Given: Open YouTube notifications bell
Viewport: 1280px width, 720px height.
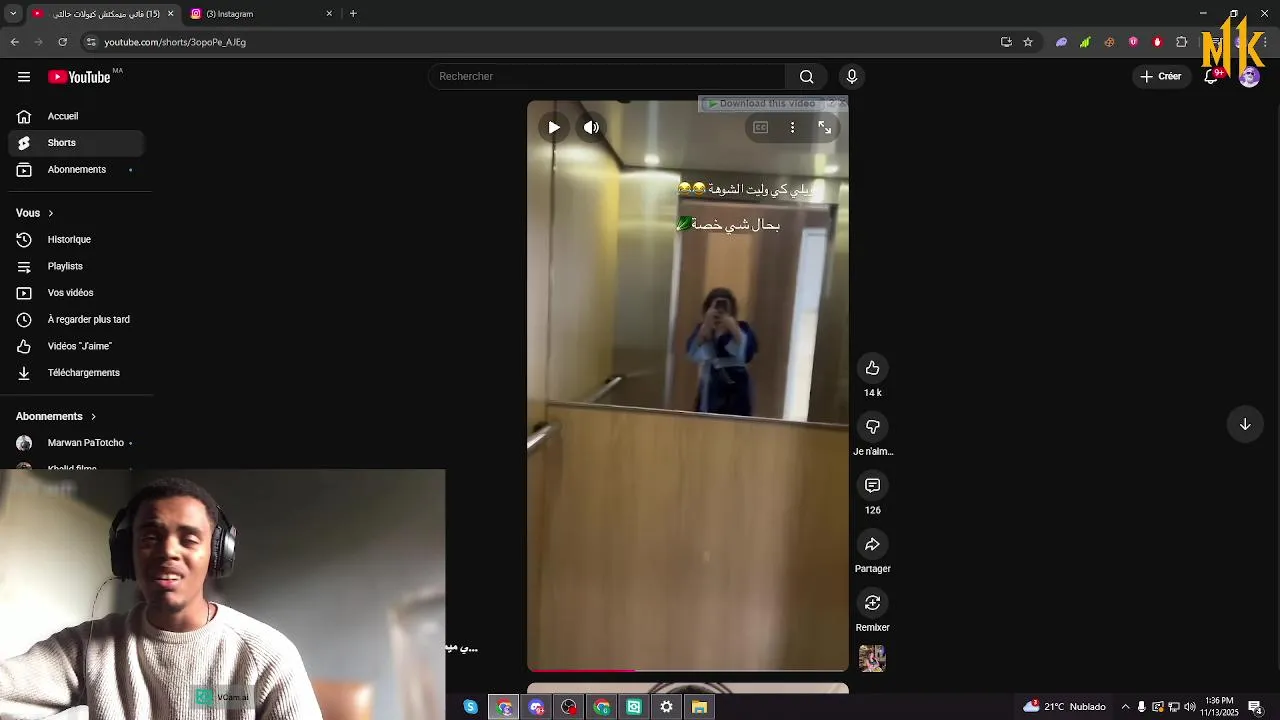Looking at the screenshot, I should pyautogui.click(x=1211, y=77).
